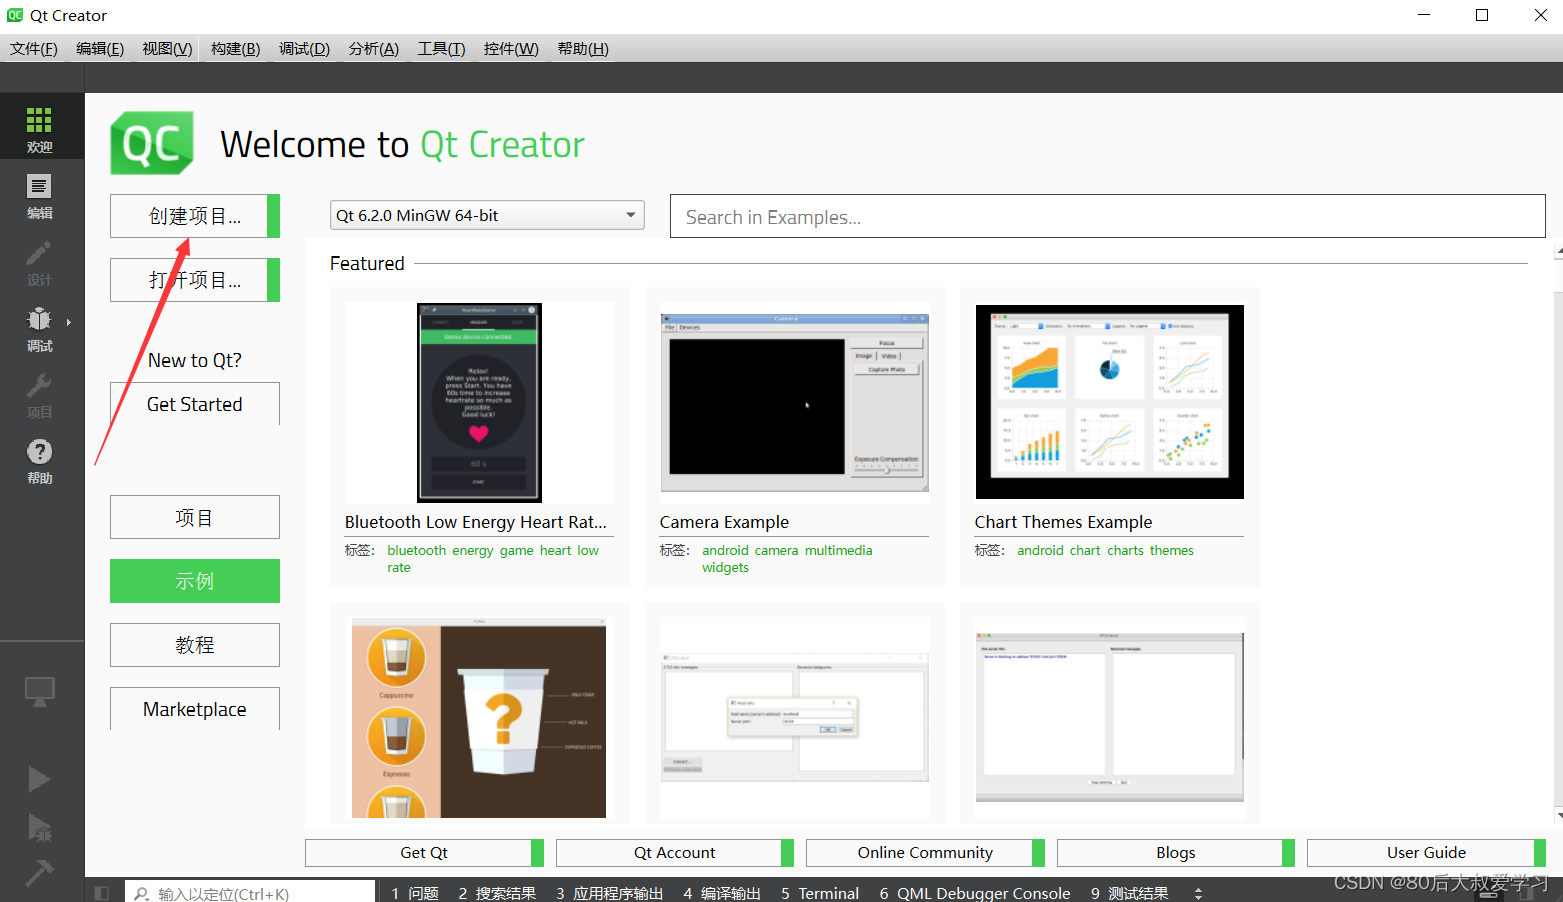Open the Qt version combo box
This screenshot has width=1563, height=902.
487,215
